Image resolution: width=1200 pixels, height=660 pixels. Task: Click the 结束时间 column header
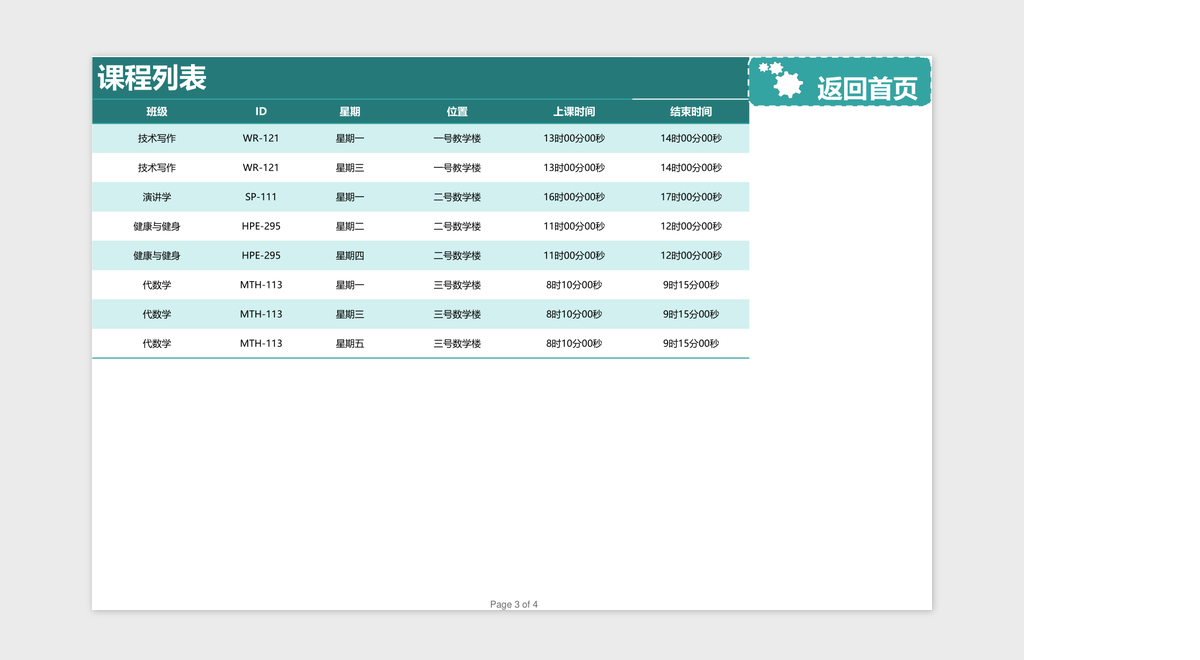pyautogui.click(x=691, y=112)
